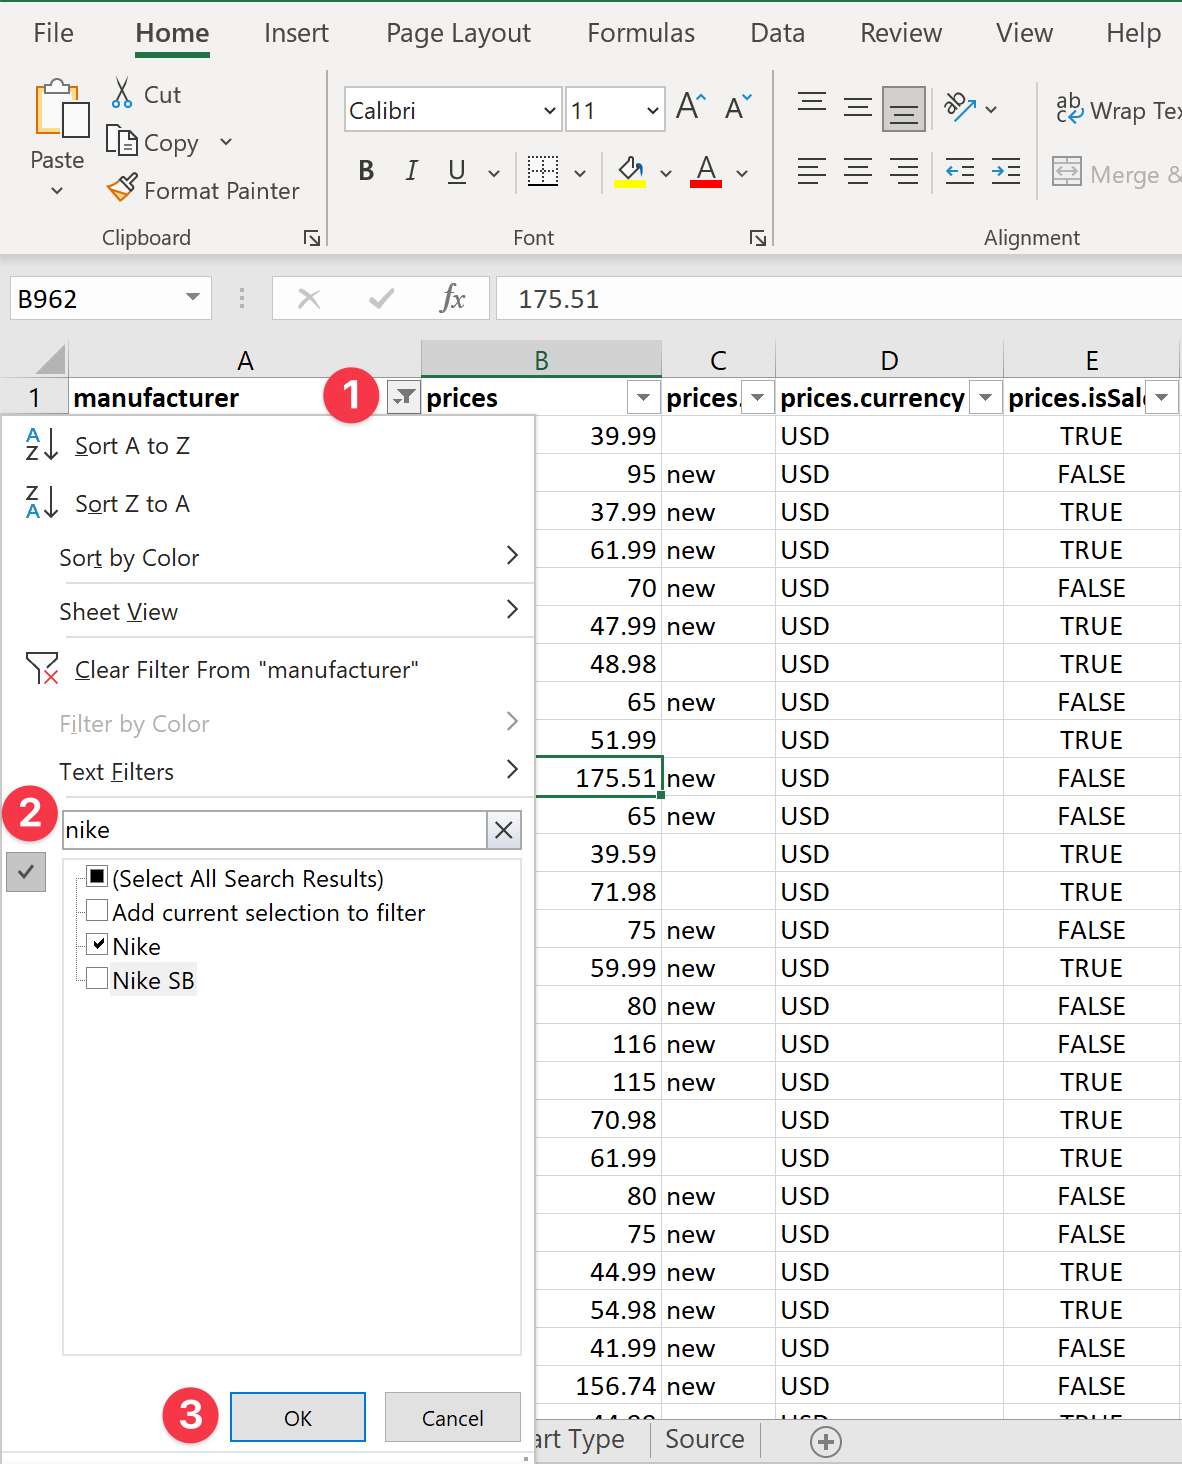1182x1464 pixels.
Task: Click Cancel in the filter menu
Action: pyautogui.click(x=452, y=1417)
